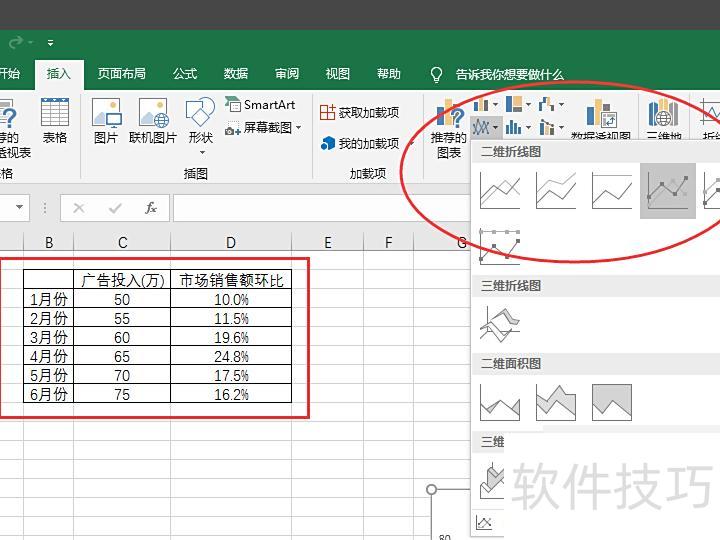Pick the stacked area chart option
Screen dimensions: 720x540
556,402
